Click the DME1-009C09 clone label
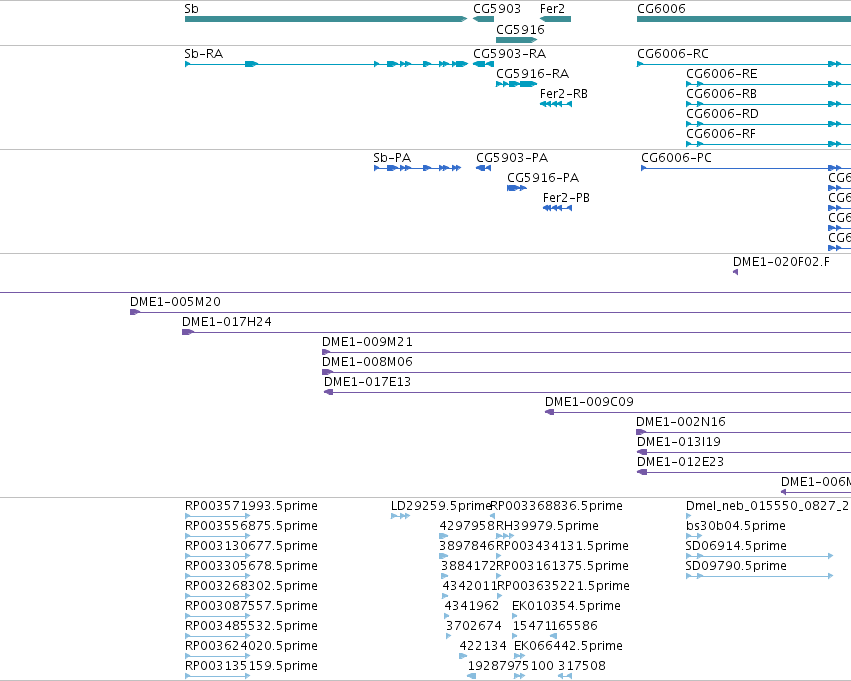Screen dimensions: 851x681 click(x=589, y=402)
